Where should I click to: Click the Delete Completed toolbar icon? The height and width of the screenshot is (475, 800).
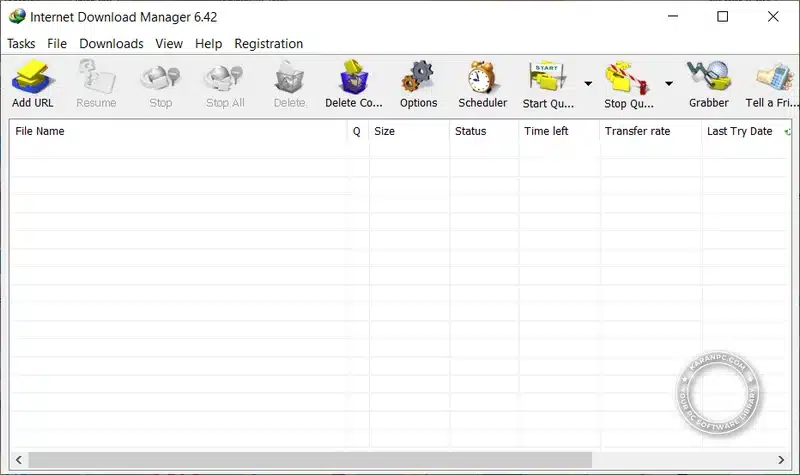point(354,77)
